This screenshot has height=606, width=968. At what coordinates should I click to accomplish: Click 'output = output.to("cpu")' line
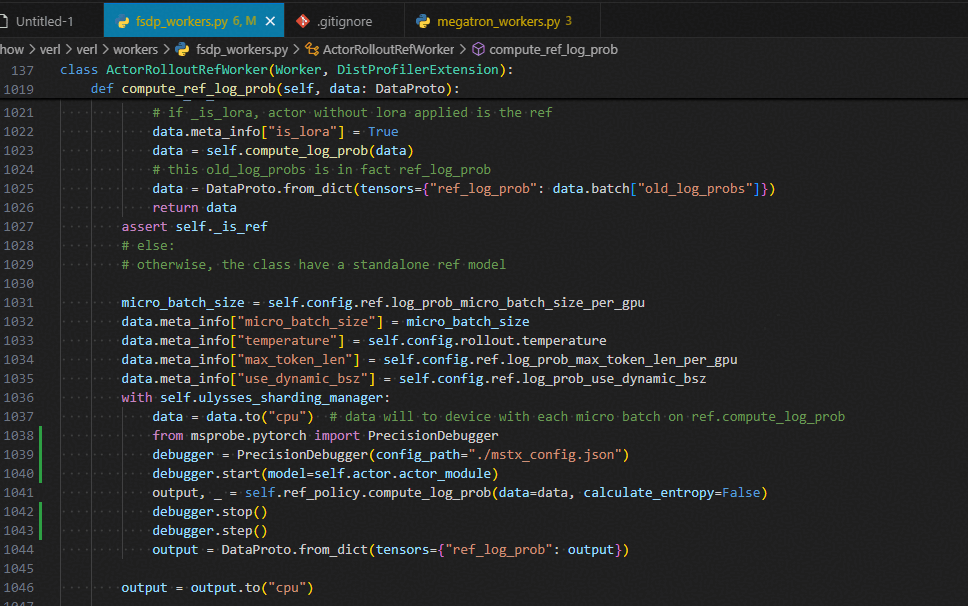point(217,587)
